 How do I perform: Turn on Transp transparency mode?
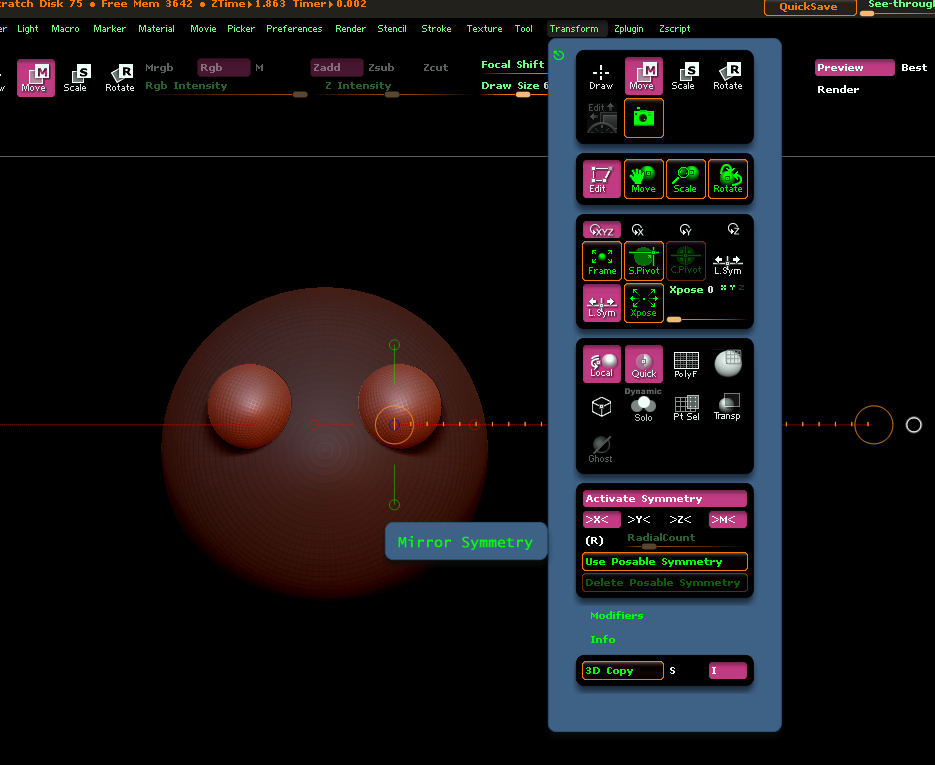(727, 406)
